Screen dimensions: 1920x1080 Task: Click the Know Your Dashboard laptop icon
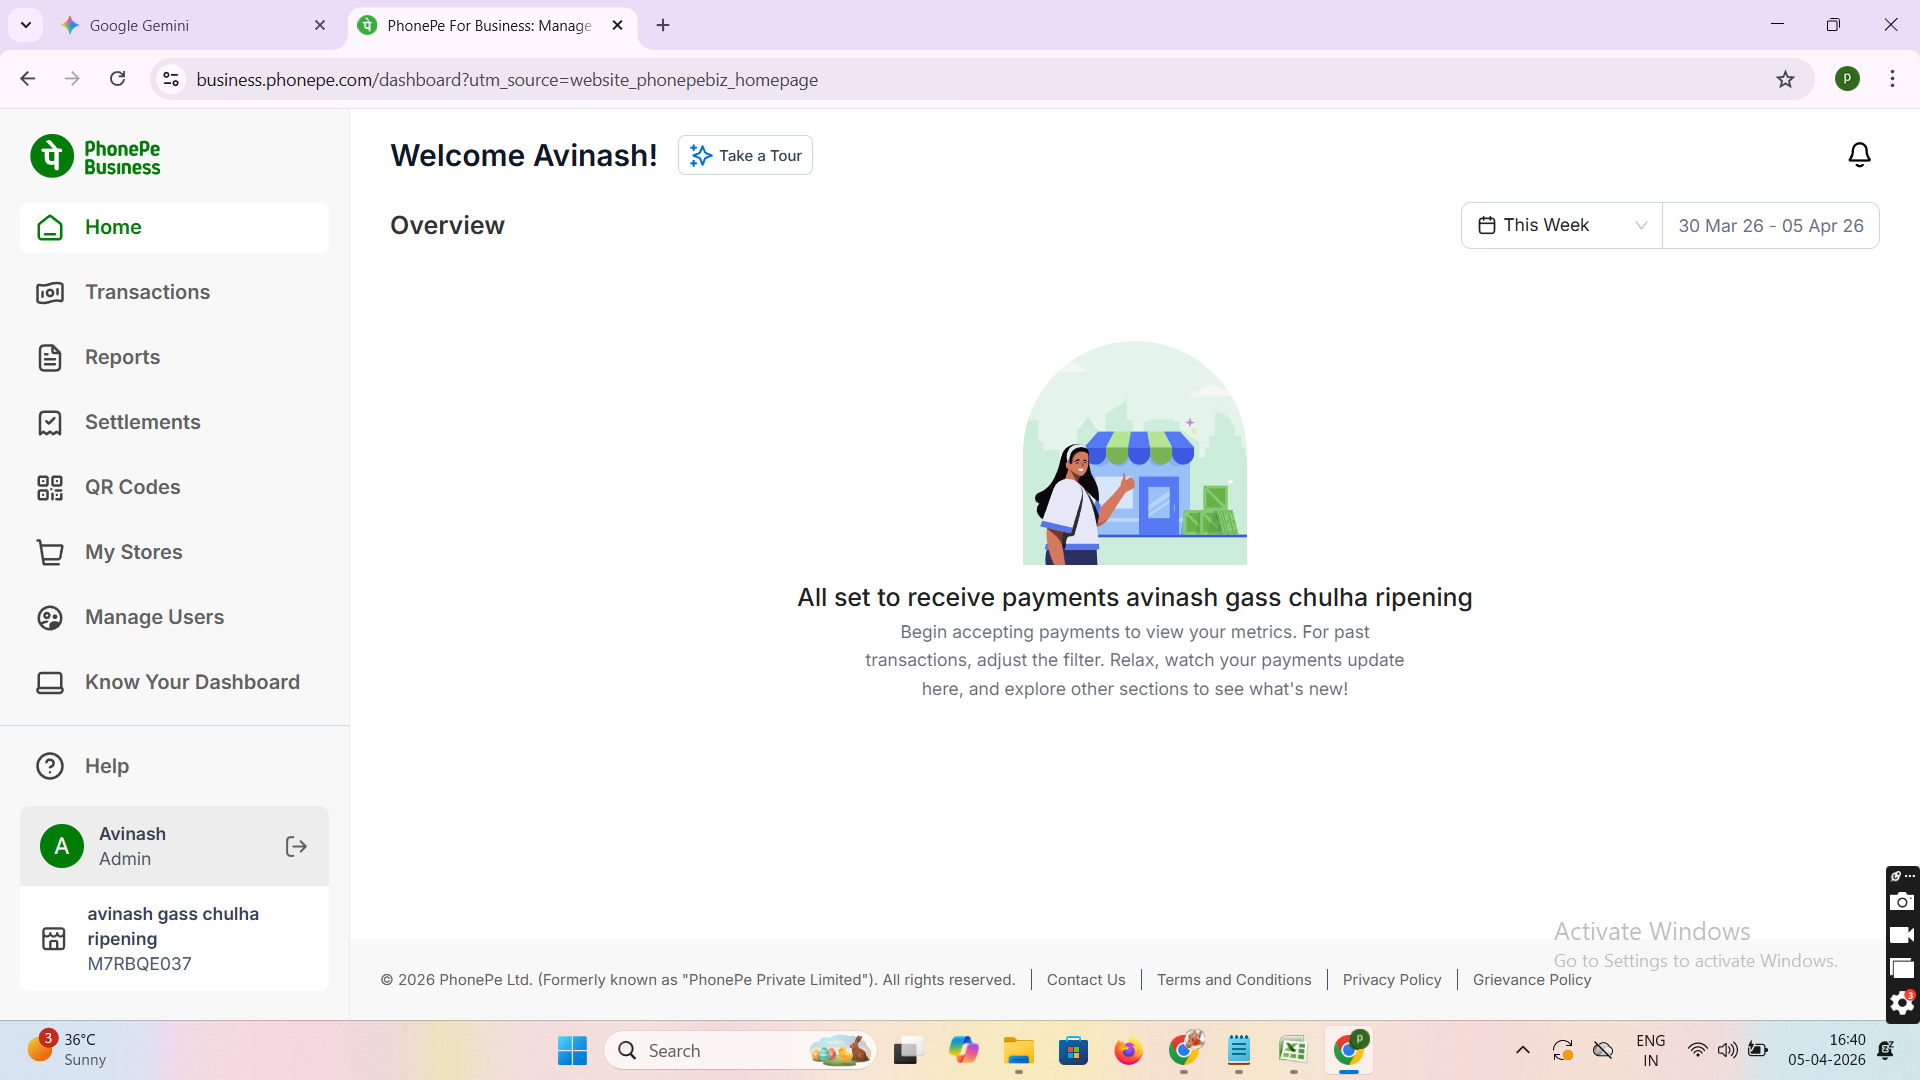click(x=50, y=683)
